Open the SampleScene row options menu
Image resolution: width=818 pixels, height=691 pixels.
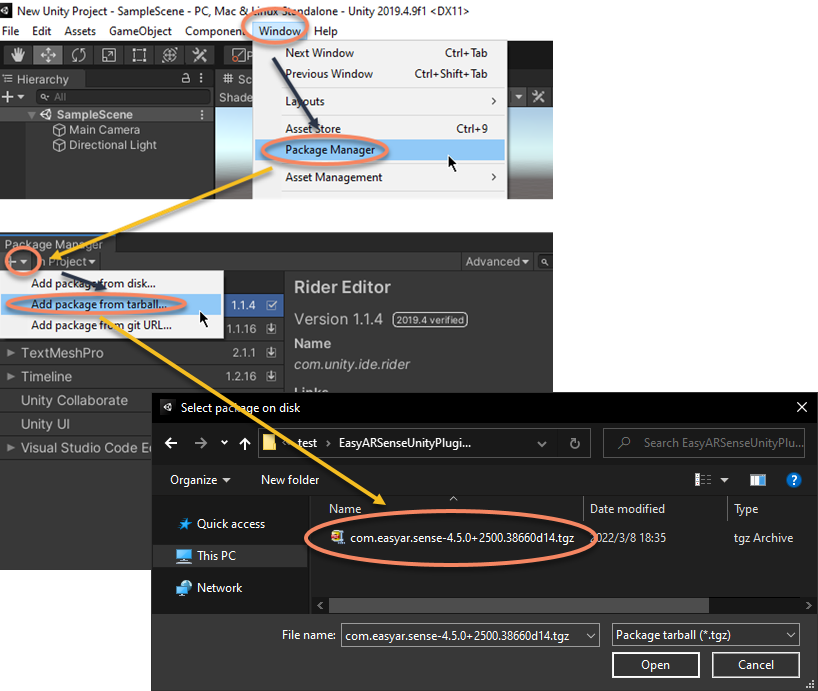click(202, 114)
